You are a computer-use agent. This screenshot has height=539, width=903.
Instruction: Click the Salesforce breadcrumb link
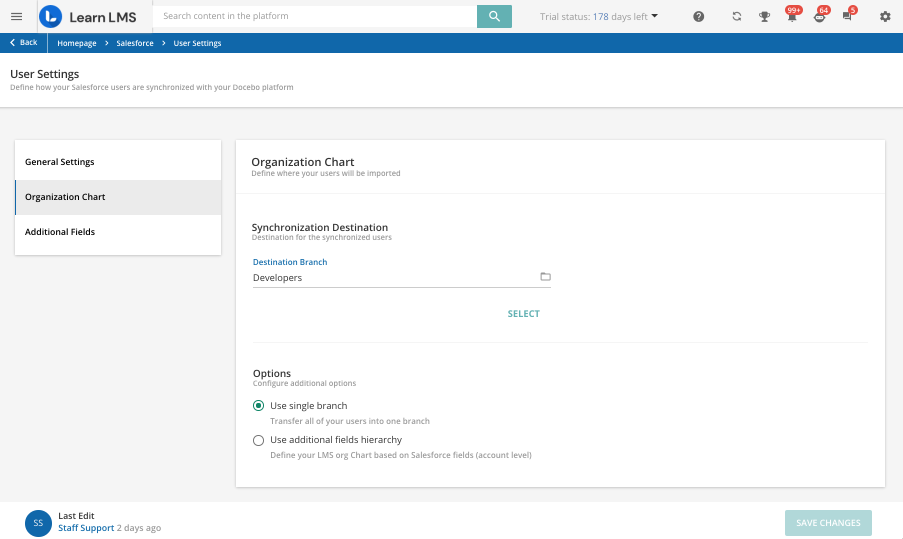tap(135, 43)
